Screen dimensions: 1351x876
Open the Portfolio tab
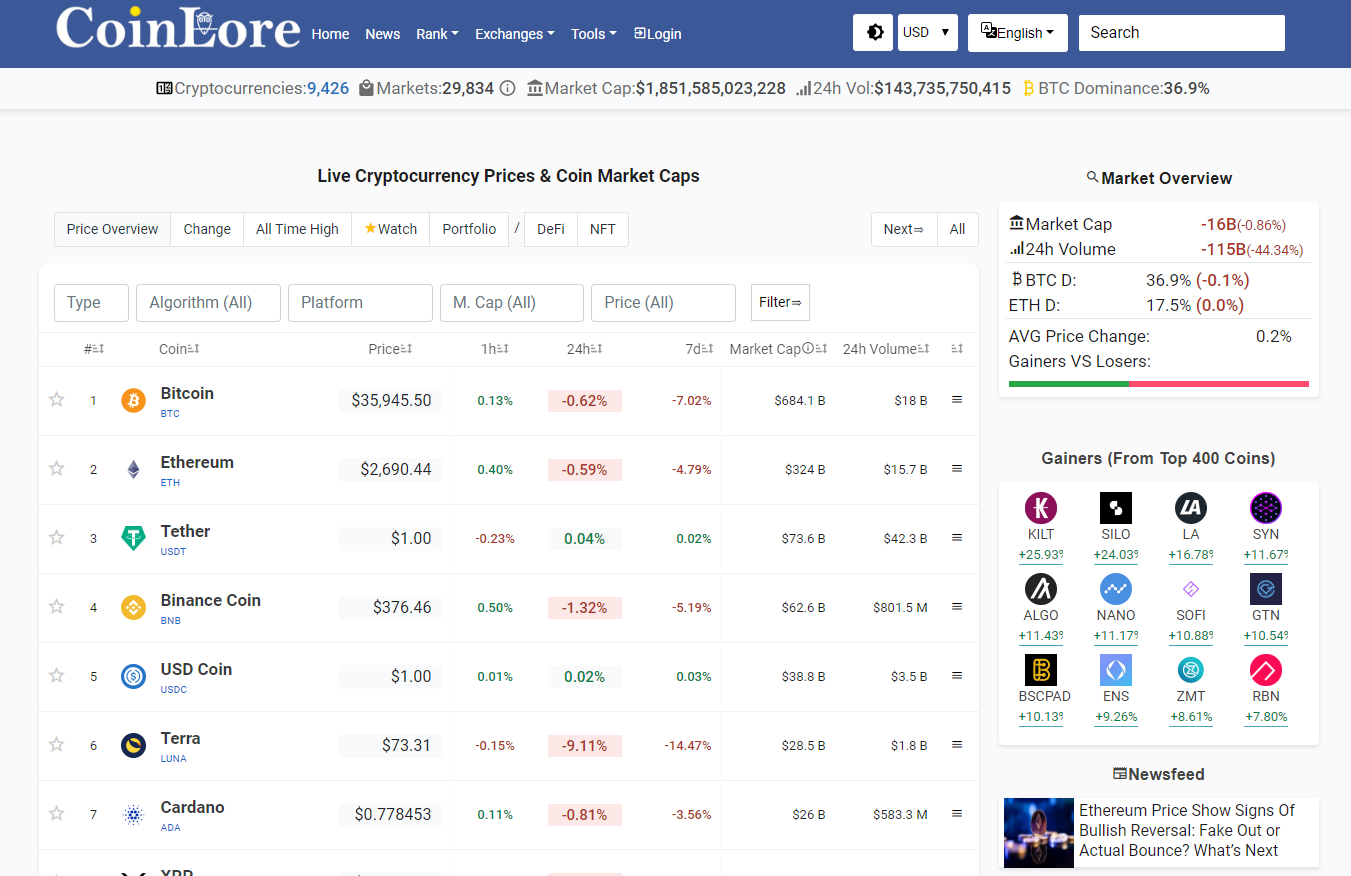click(469, 229)
